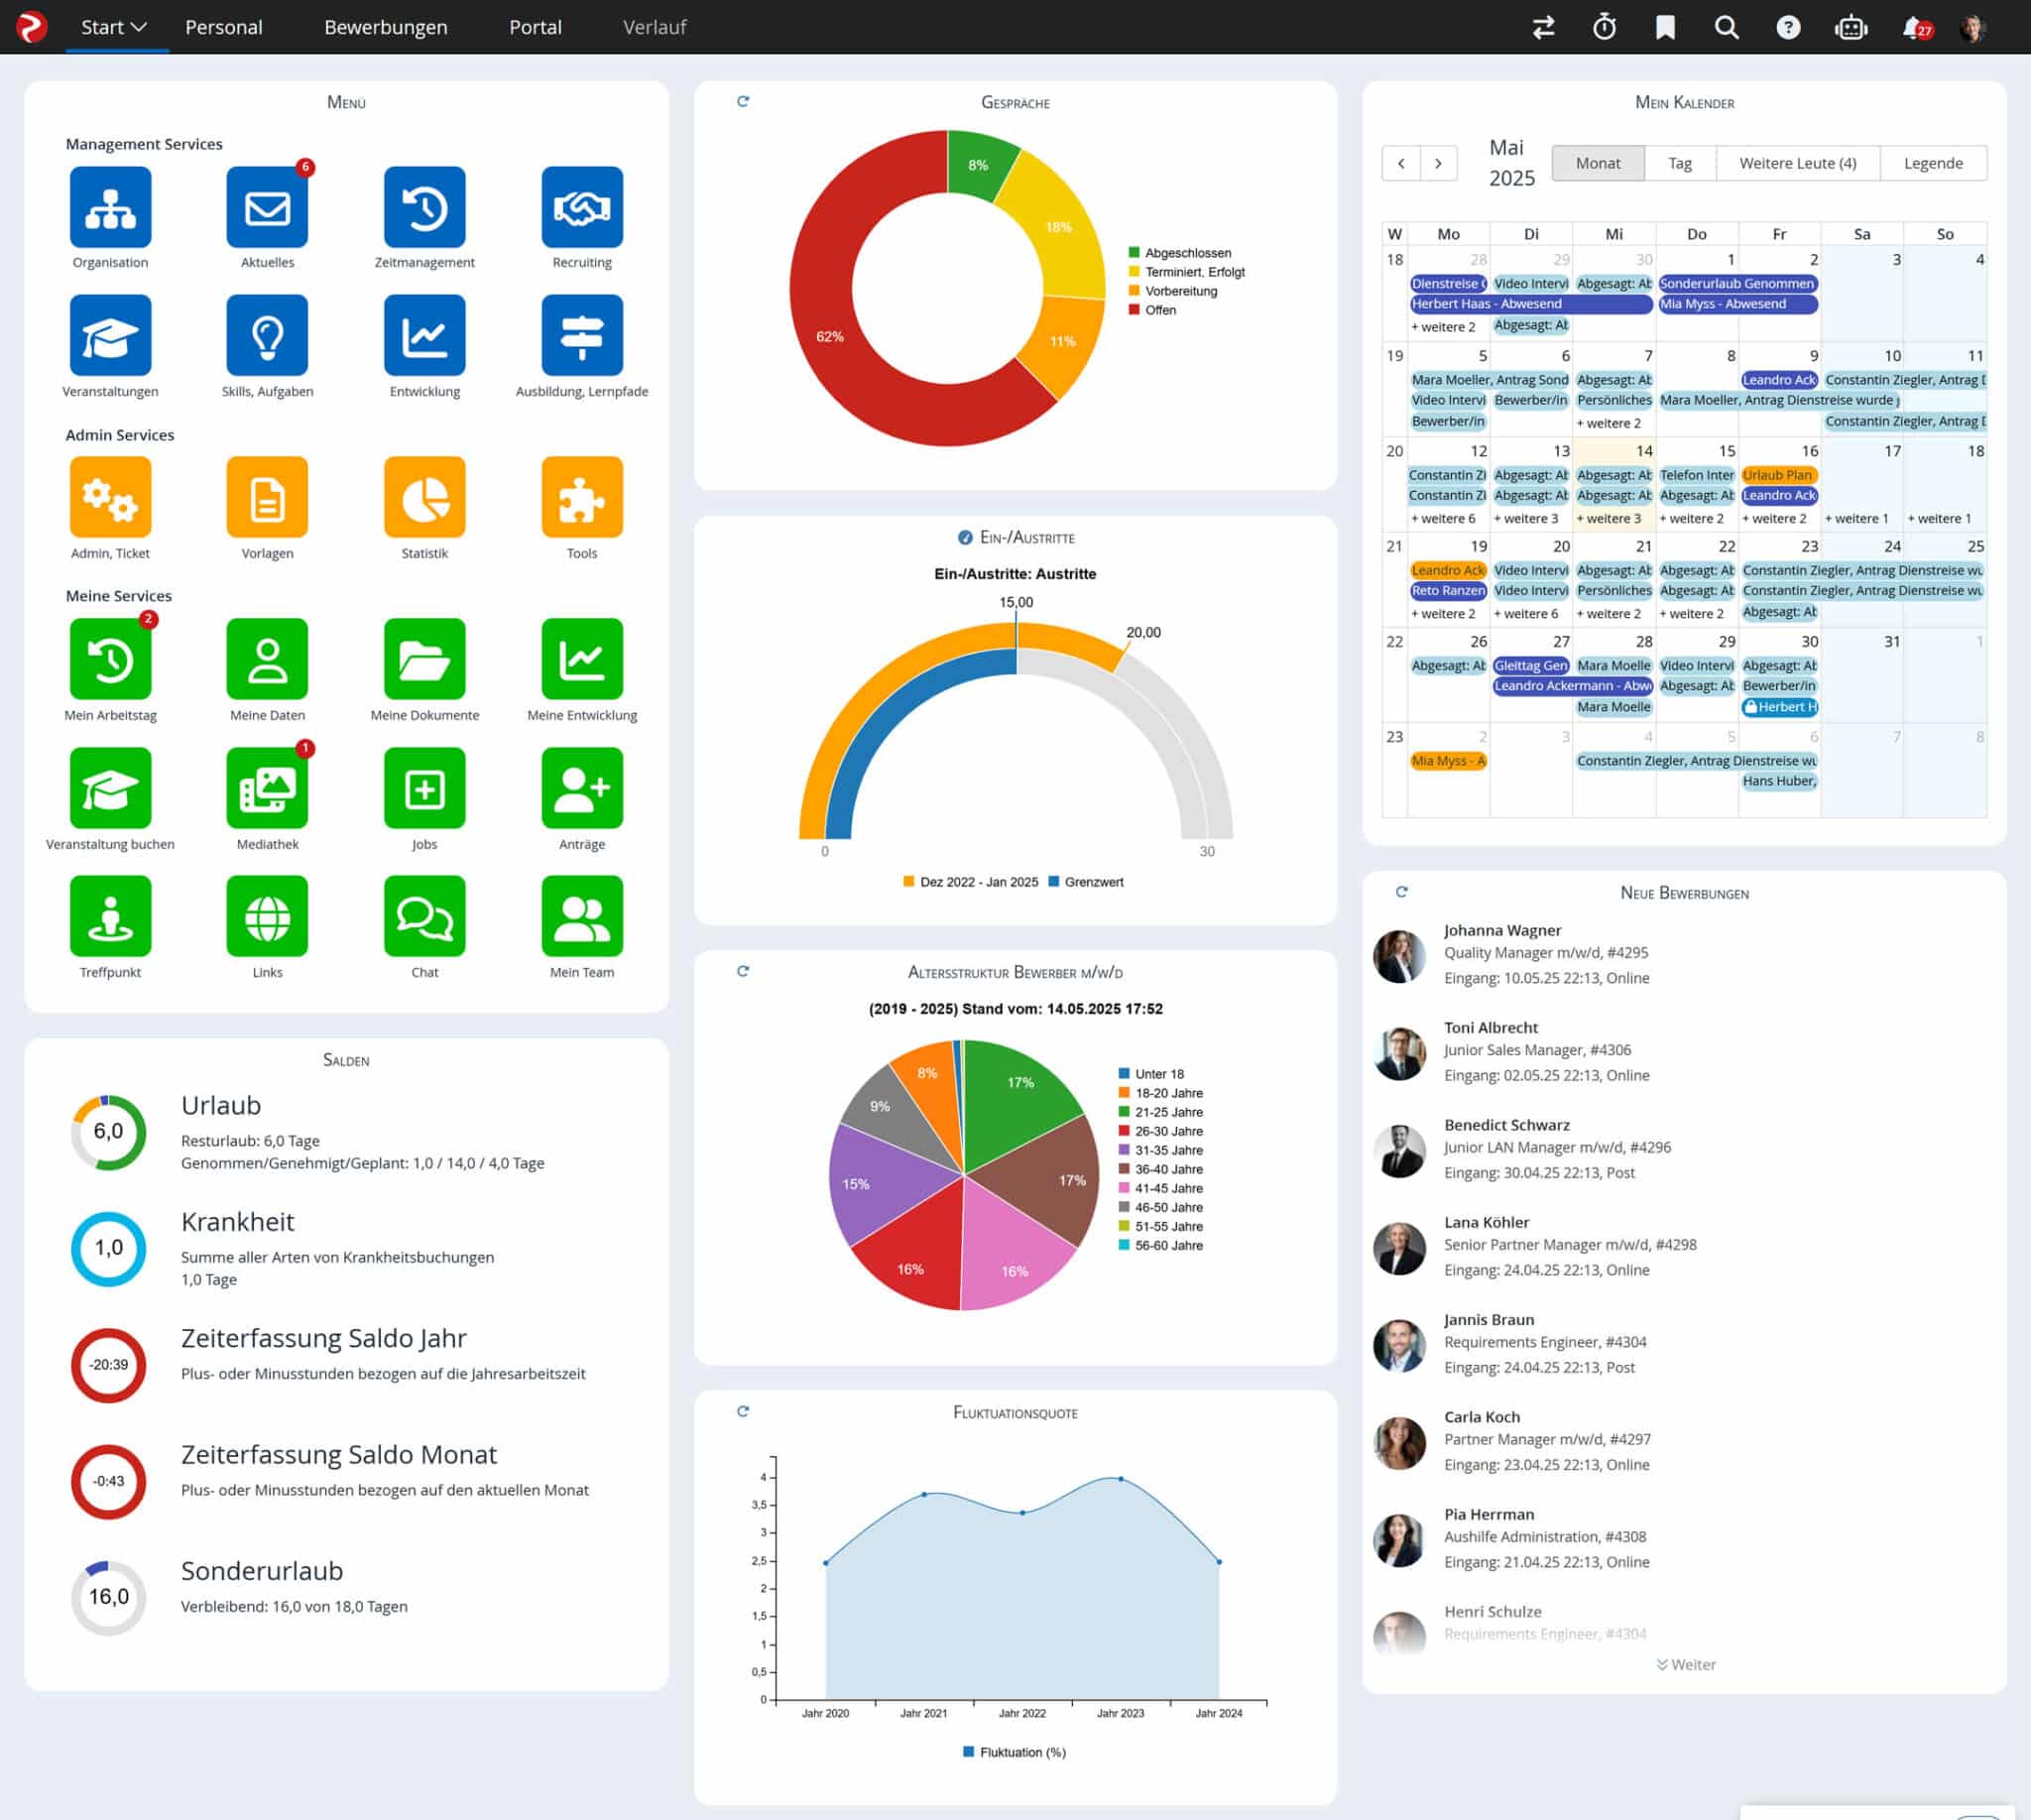The height and width of the screenshot is (1820, 2031).
Task: Refresh the Gespräche chart
Action: point(743,101)
